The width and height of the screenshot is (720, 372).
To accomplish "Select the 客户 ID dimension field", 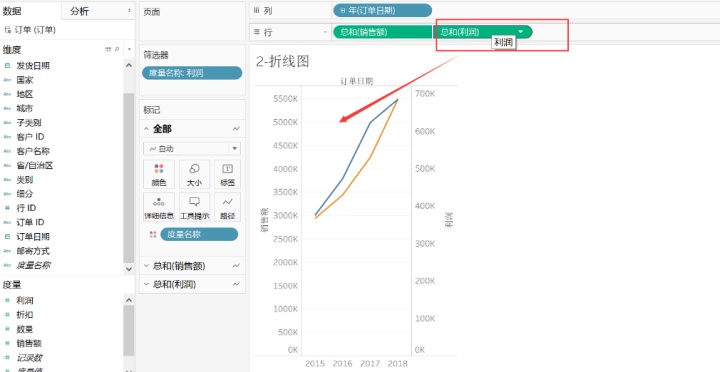I will 30,137.
